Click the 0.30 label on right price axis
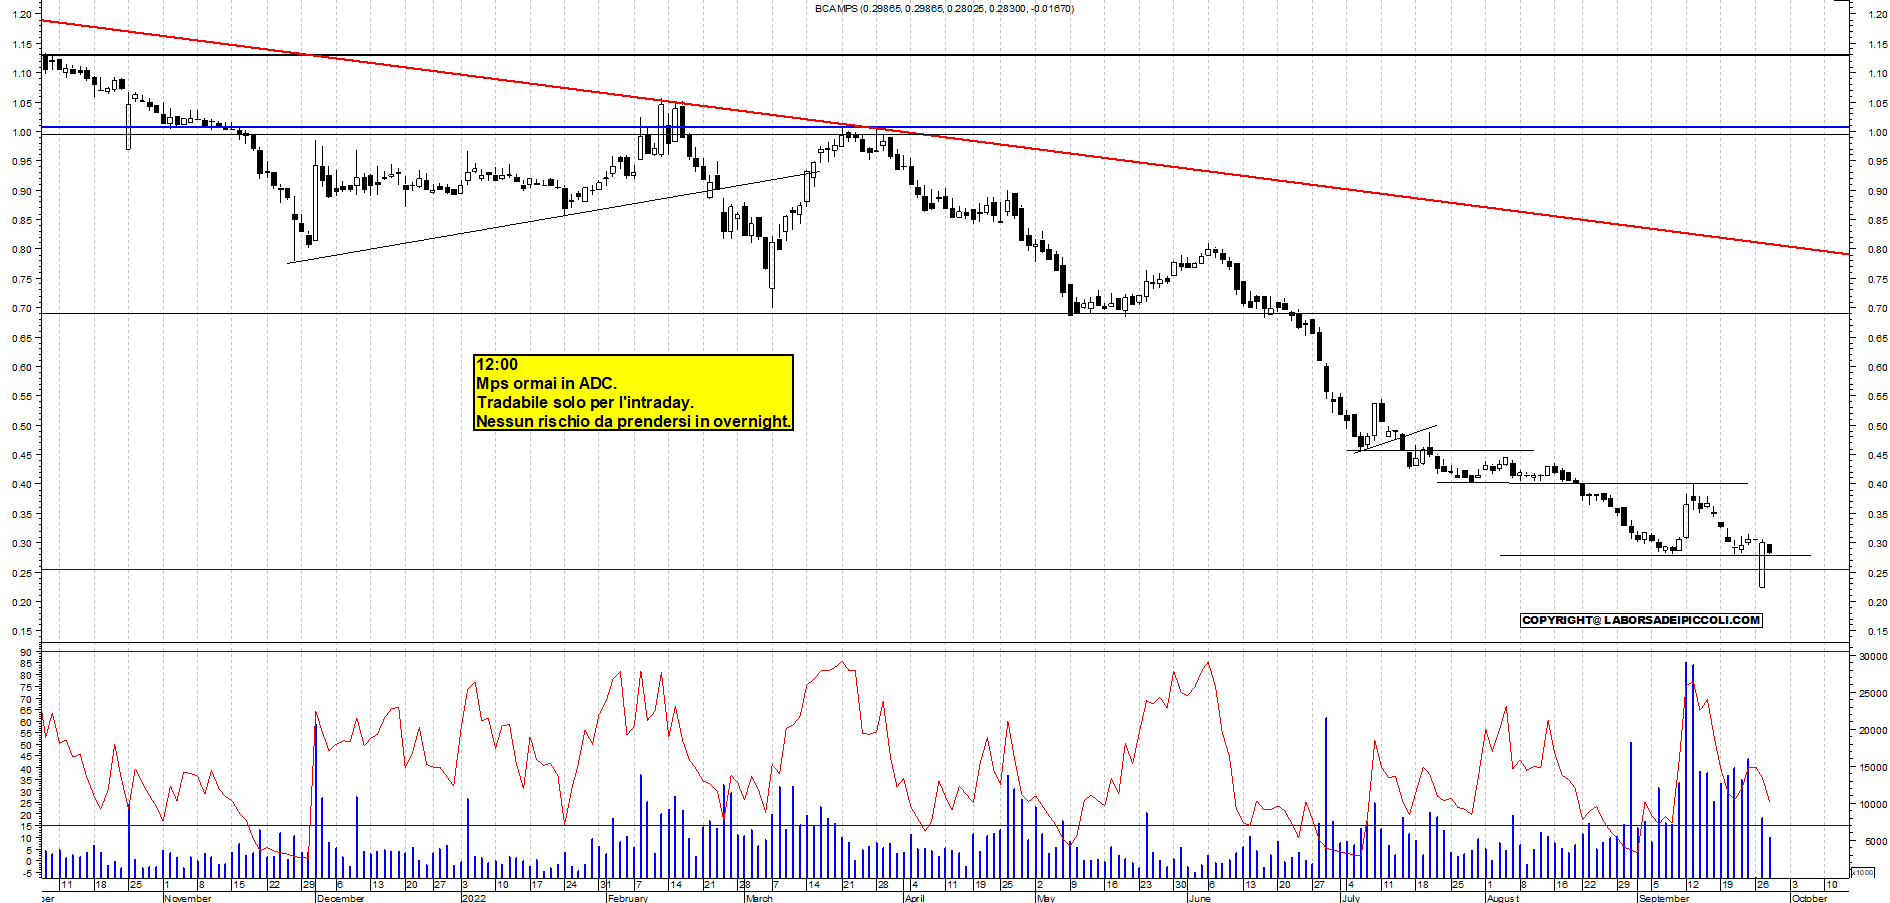The width and height of the screenshot is (1890, 903). pyautogui.click(x=1877, y=544)
